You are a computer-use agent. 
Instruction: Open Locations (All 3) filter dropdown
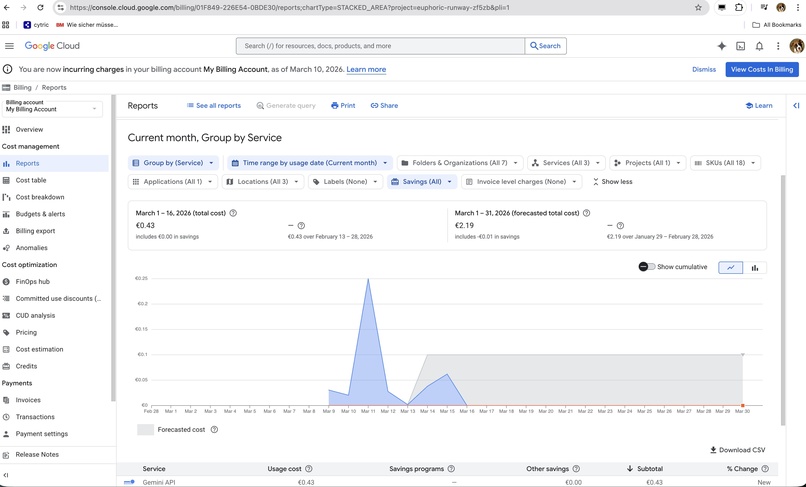(x=263, y=182)
